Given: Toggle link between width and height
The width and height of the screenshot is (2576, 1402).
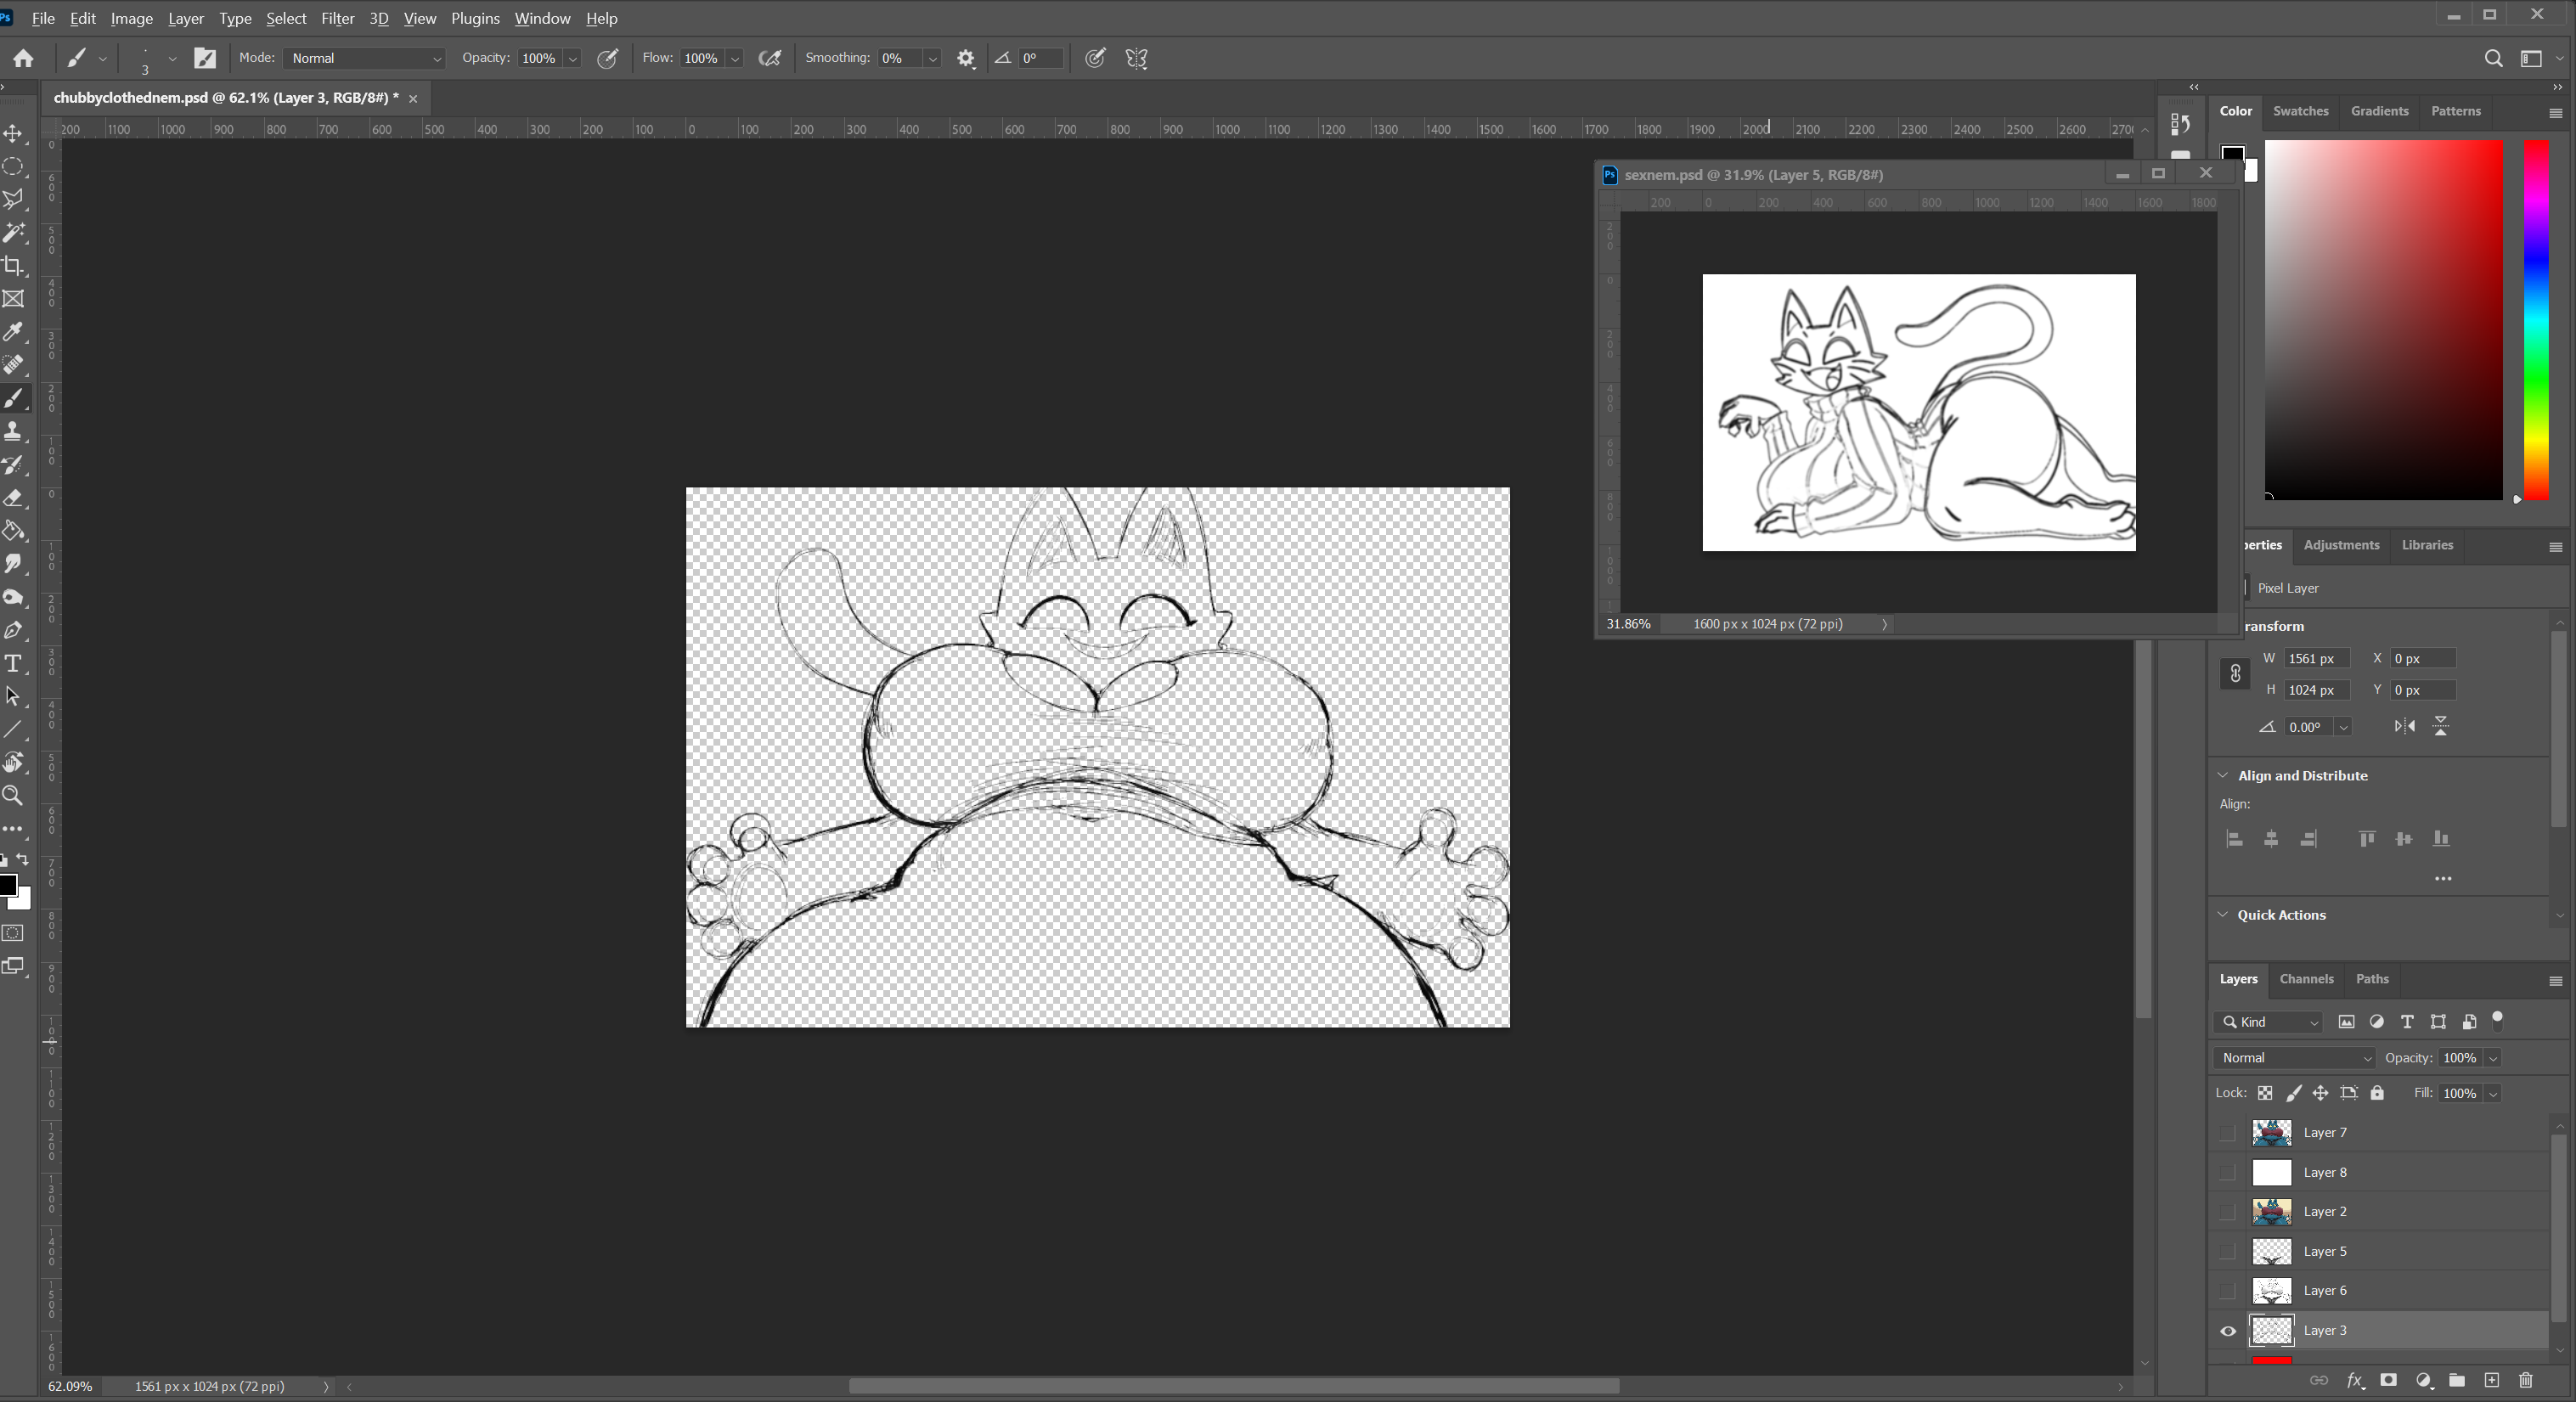Looking at the screenshot, I should (x=2235, y=674).
